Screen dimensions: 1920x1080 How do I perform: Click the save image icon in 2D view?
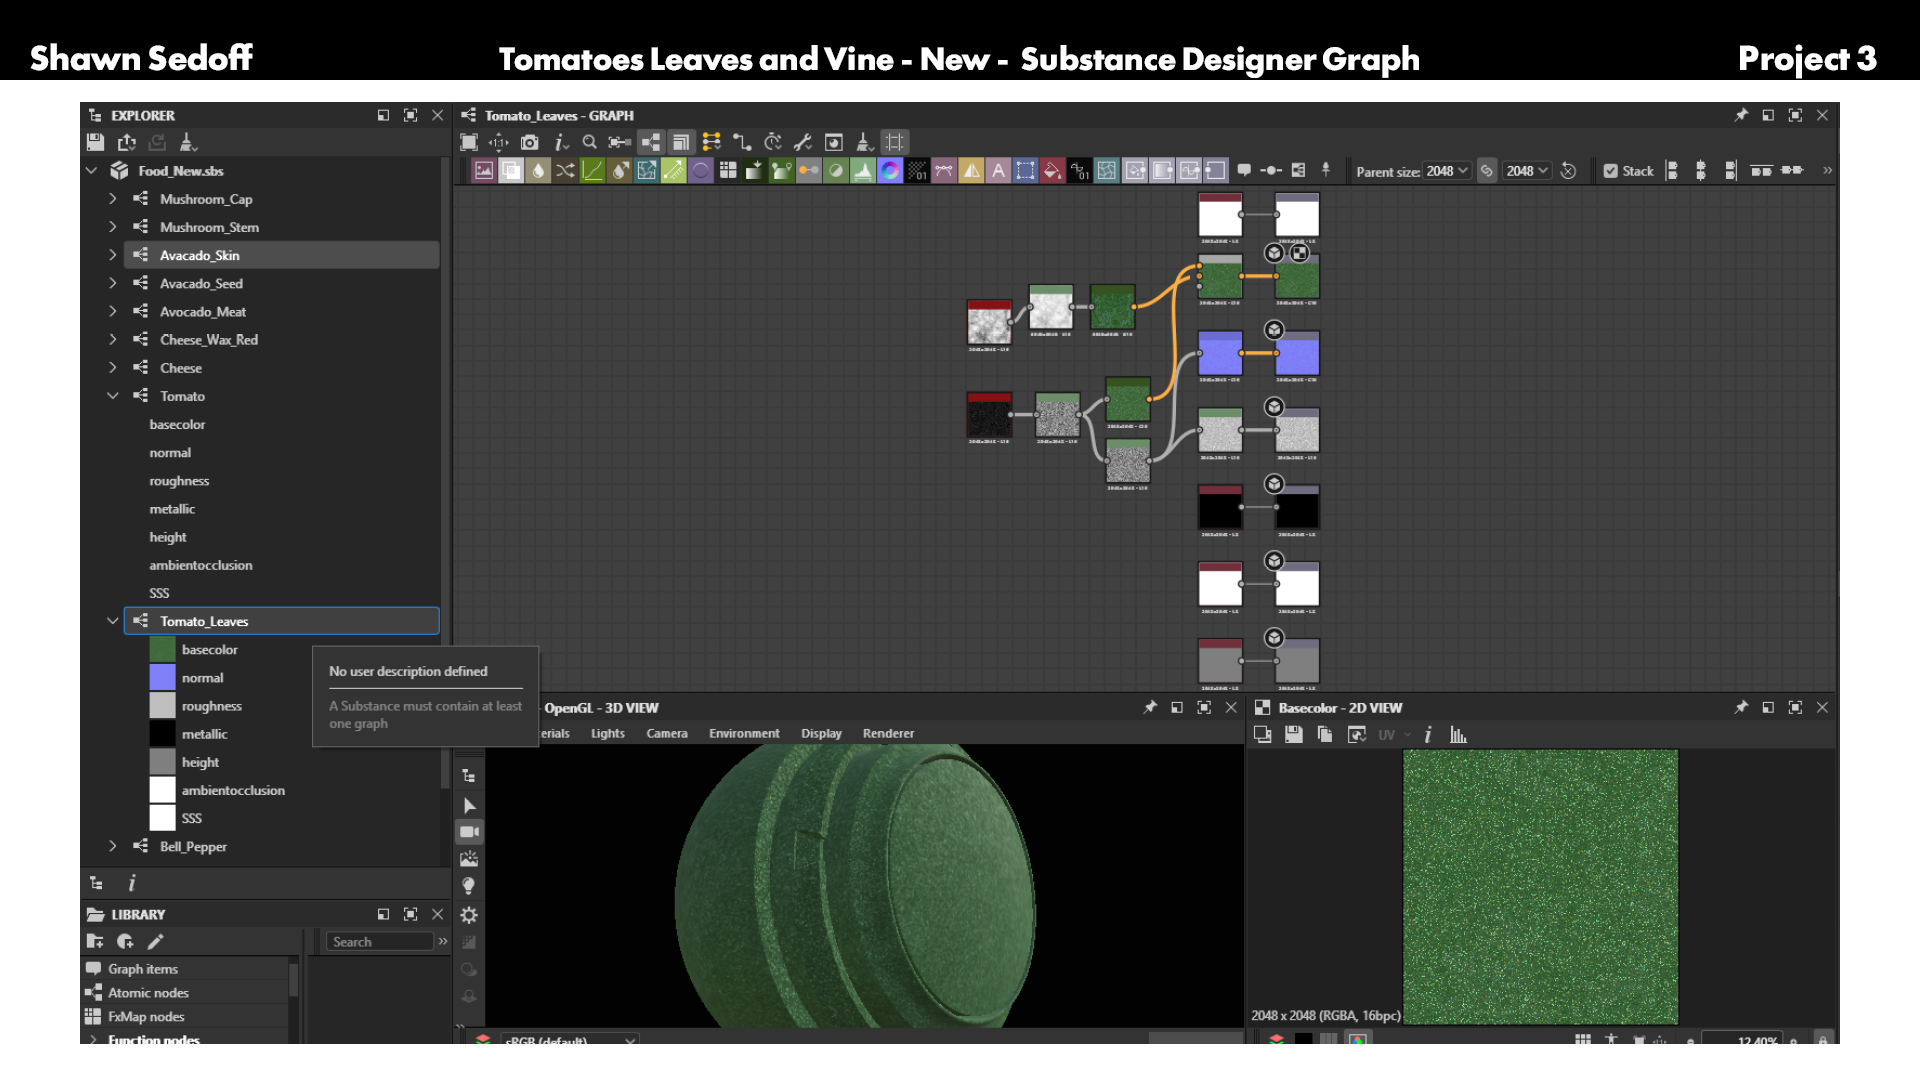(1294, 735)
